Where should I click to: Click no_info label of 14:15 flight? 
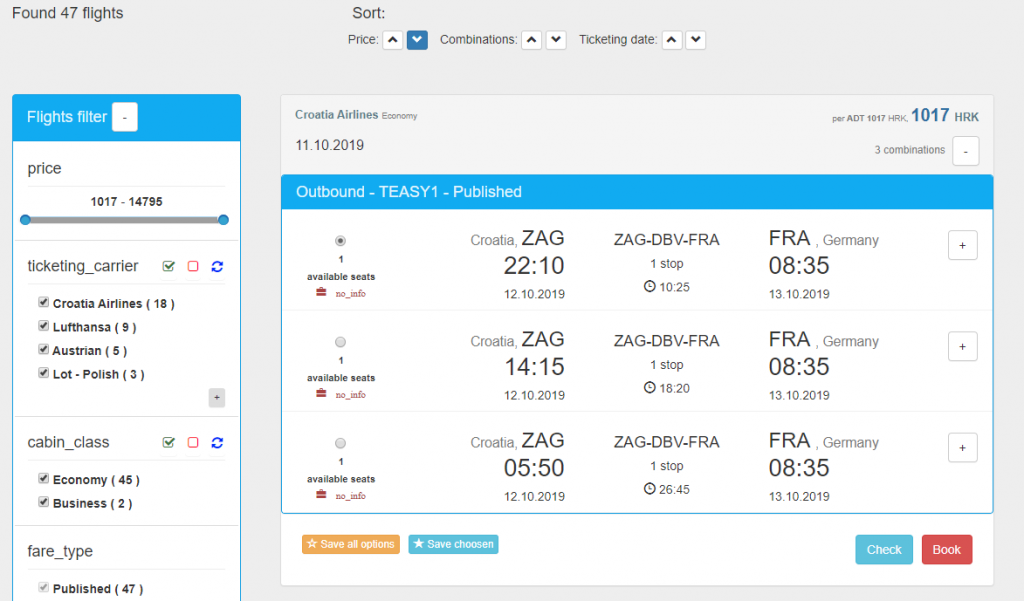pos(351,395)
